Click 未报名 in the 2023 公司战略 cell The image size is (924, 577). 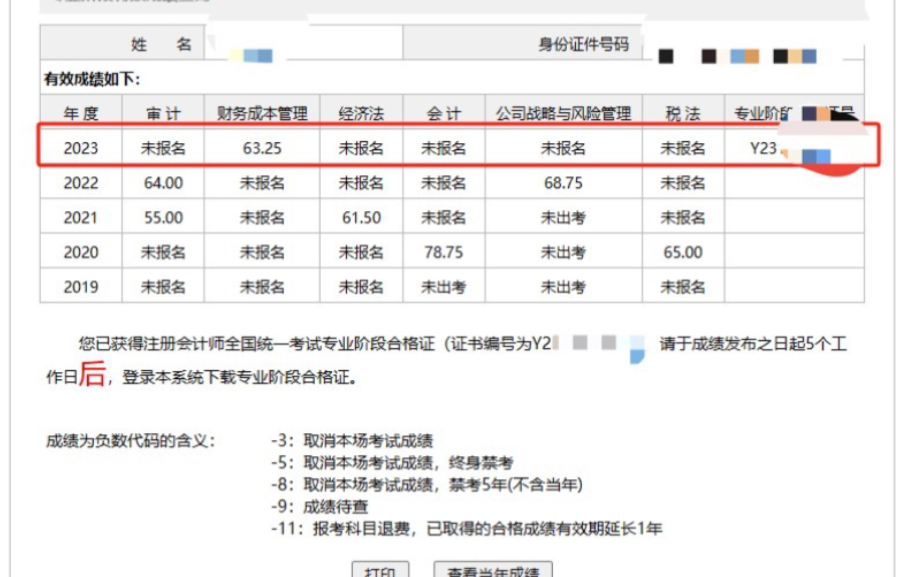[563, 148]
